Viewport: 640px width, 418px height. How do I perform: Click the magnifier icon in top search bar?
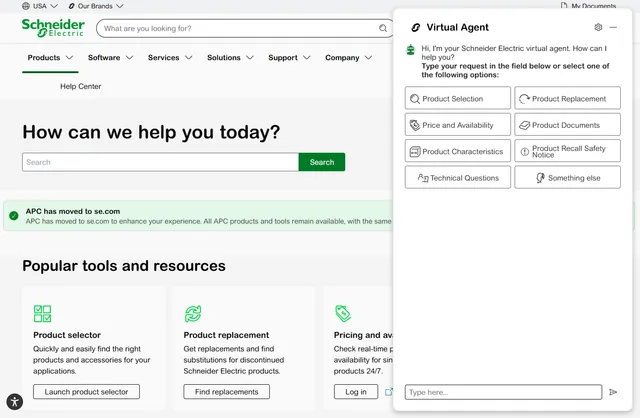coord(383,28)
